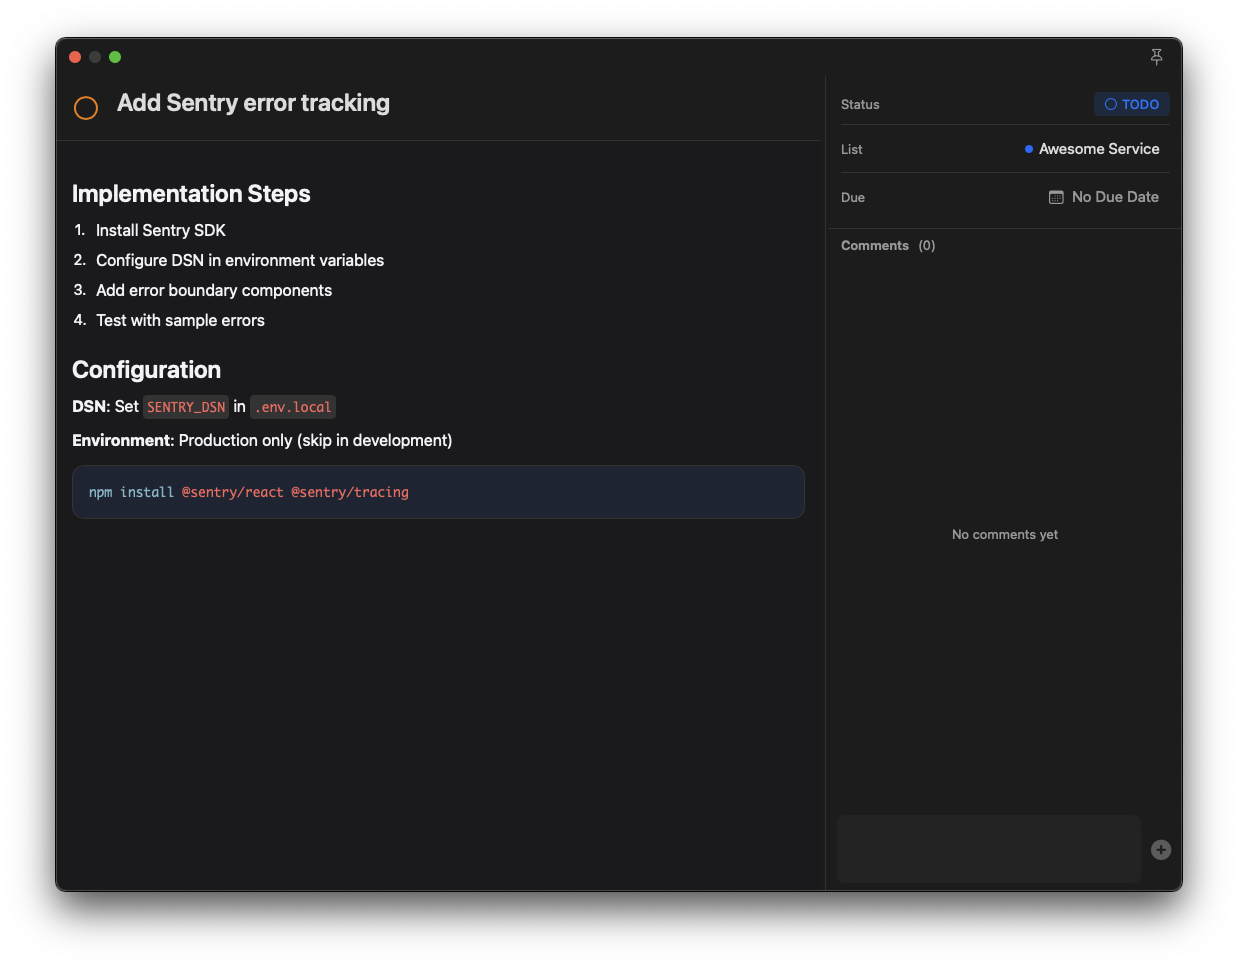Open the due date picker from No Due Date
The width and height of the screenshot is (1238, 965).
pos(1115,197)
